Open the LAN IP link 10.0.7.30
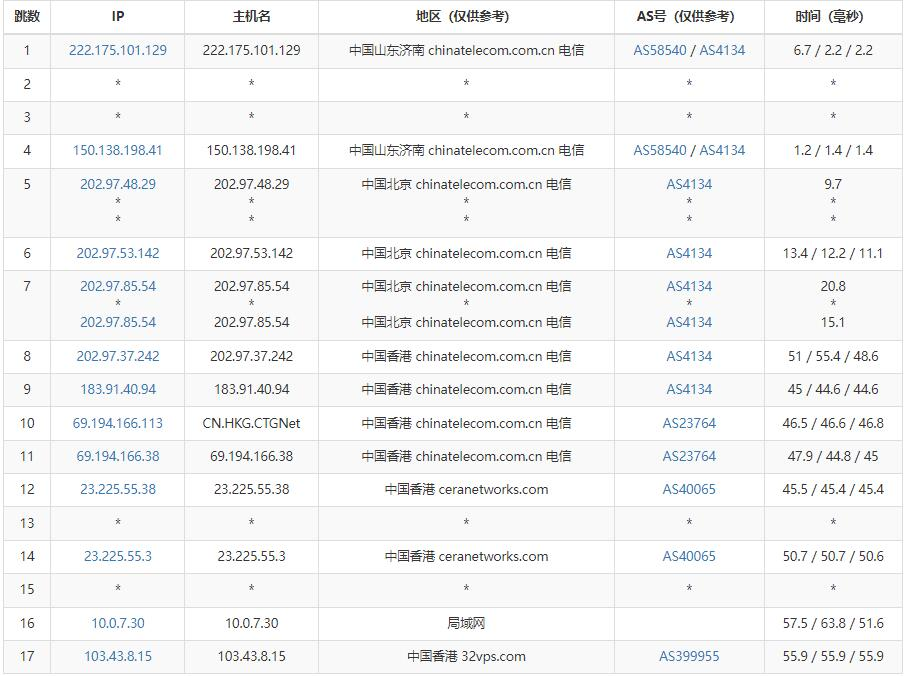This screenshot has height=676, width=905. point(118,623)
